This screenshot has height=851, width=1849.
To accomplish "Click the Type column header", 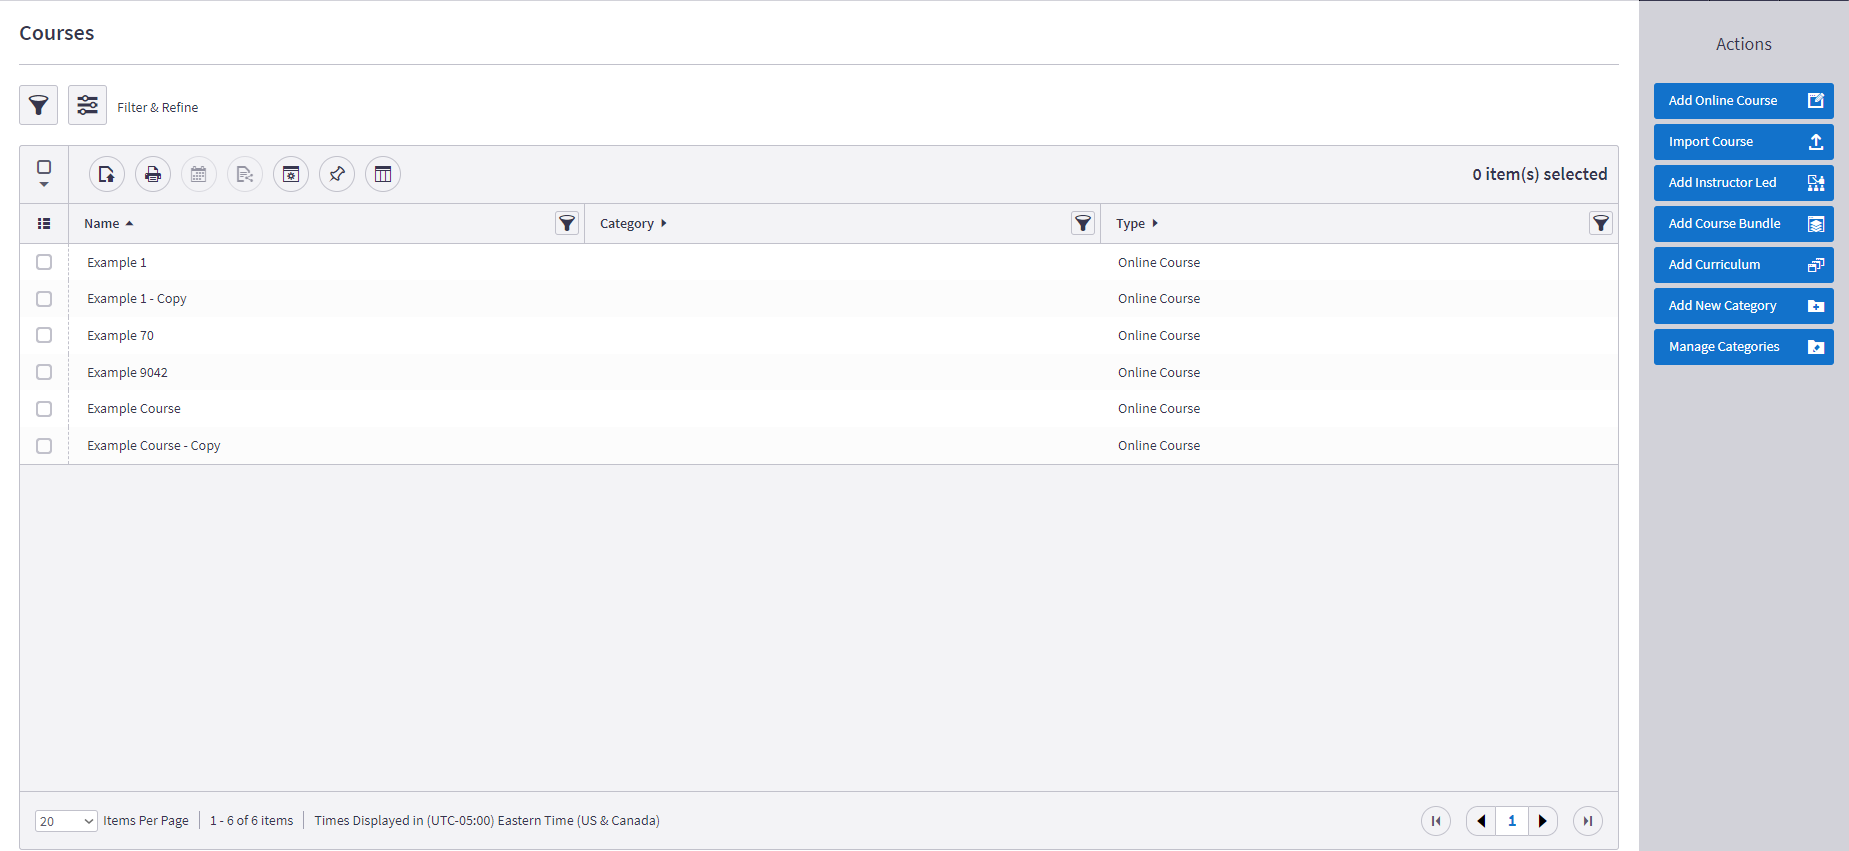I will [x=1130, y=224].
